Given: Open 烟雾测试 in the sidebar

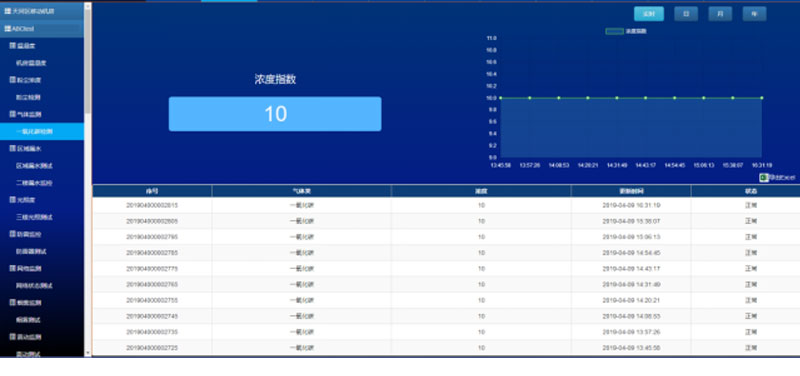Looking at the screenshot, I should 29,319.
